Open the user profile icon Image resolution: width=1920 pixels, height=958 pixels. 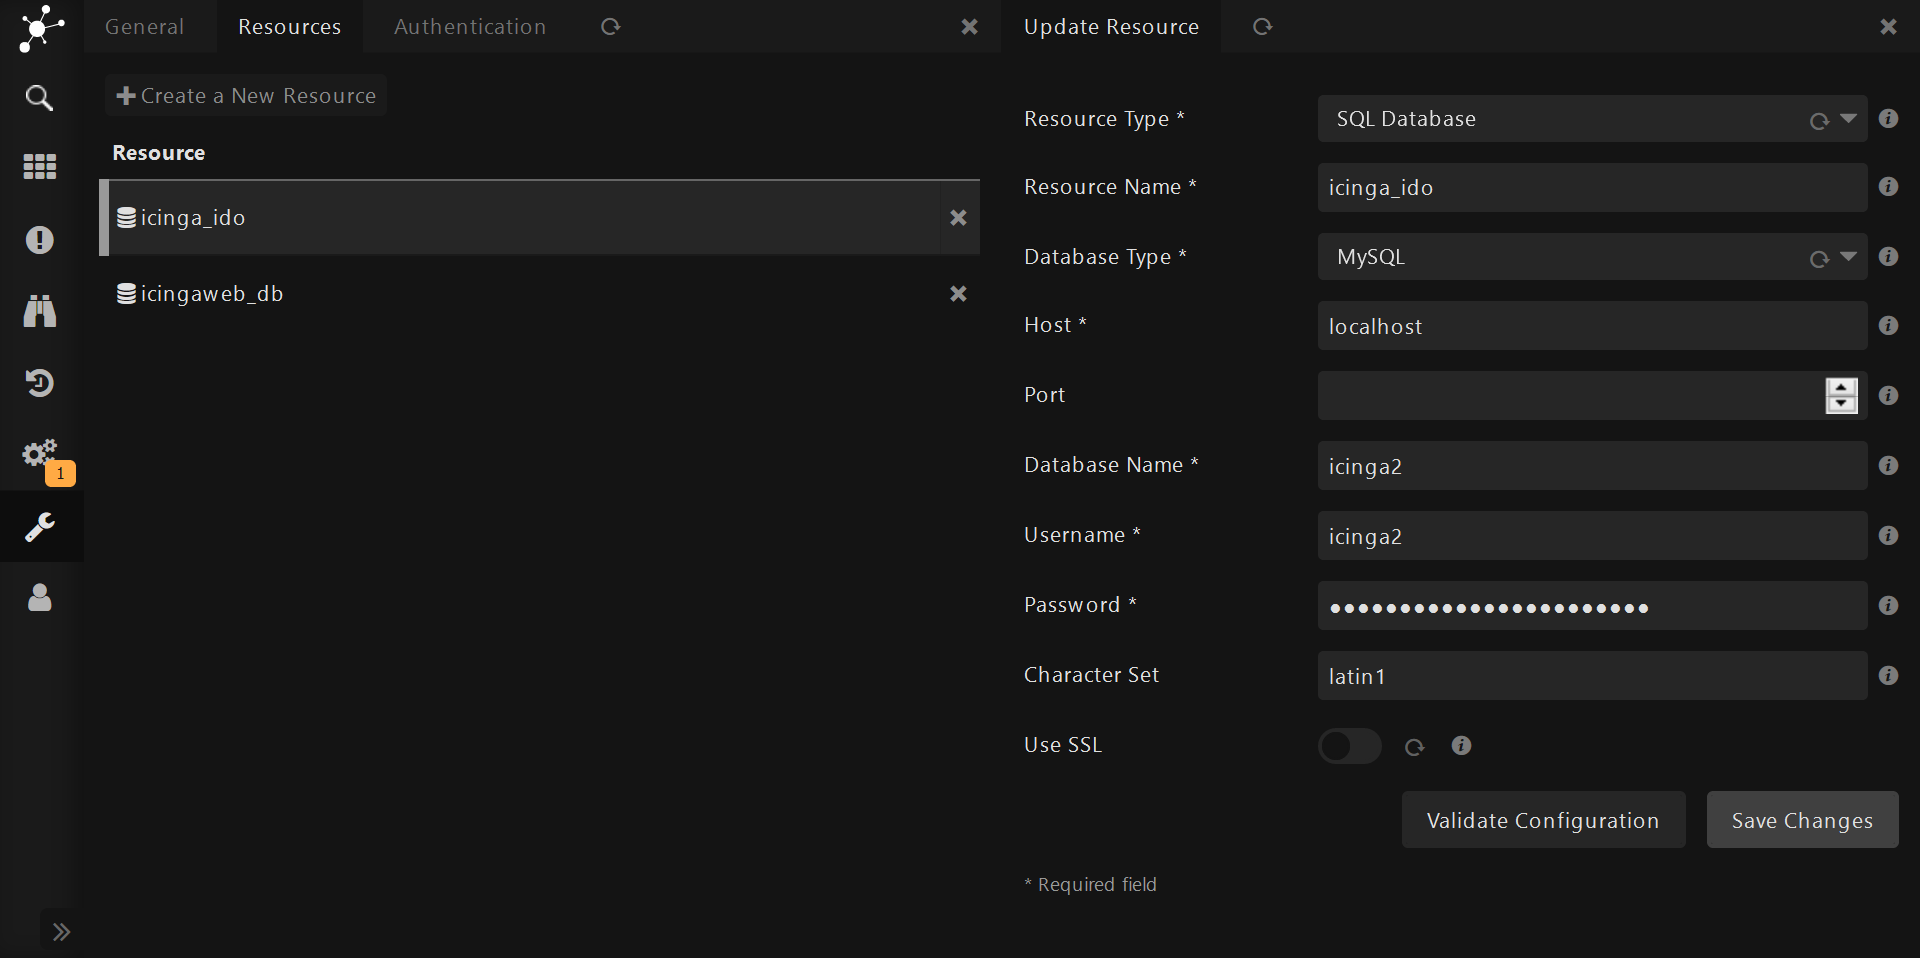[x=40, y=598]
